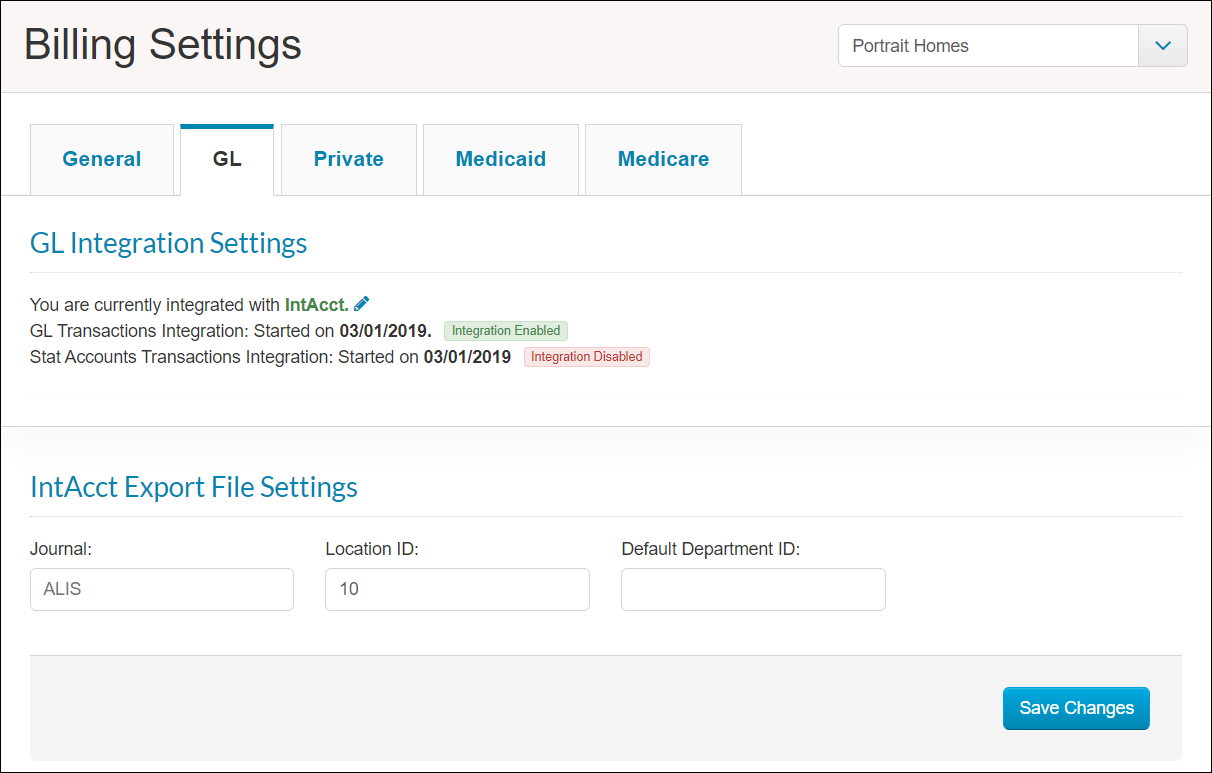Screen dimensions: 1212x773
Task: Click the pencil edit icon beside IntAcct
Action: tap(362, 304)
